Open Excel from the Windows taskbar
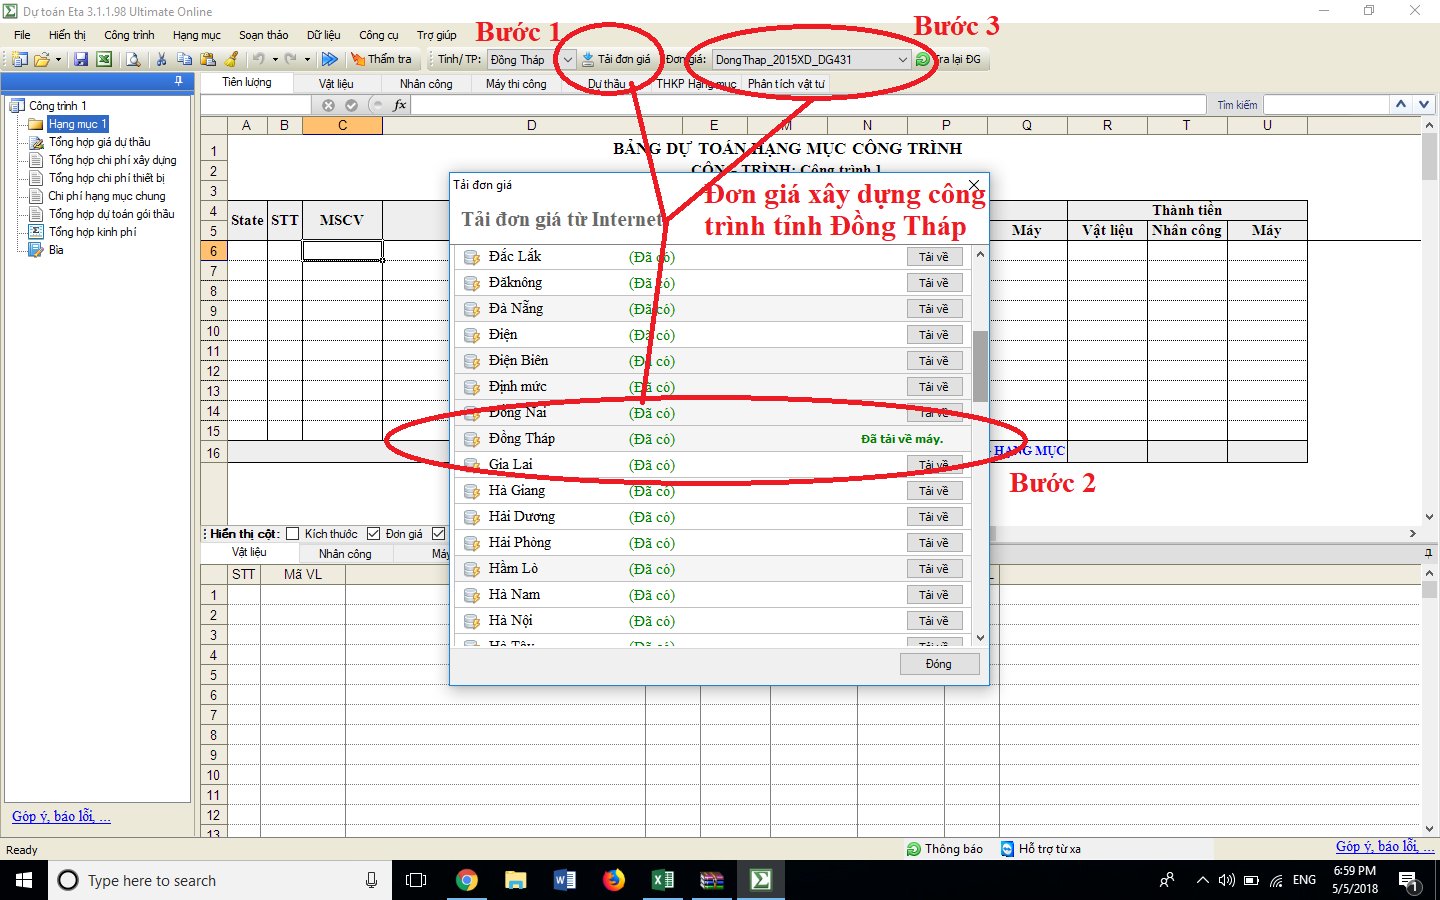1440x900 pixels. [662, 880]
